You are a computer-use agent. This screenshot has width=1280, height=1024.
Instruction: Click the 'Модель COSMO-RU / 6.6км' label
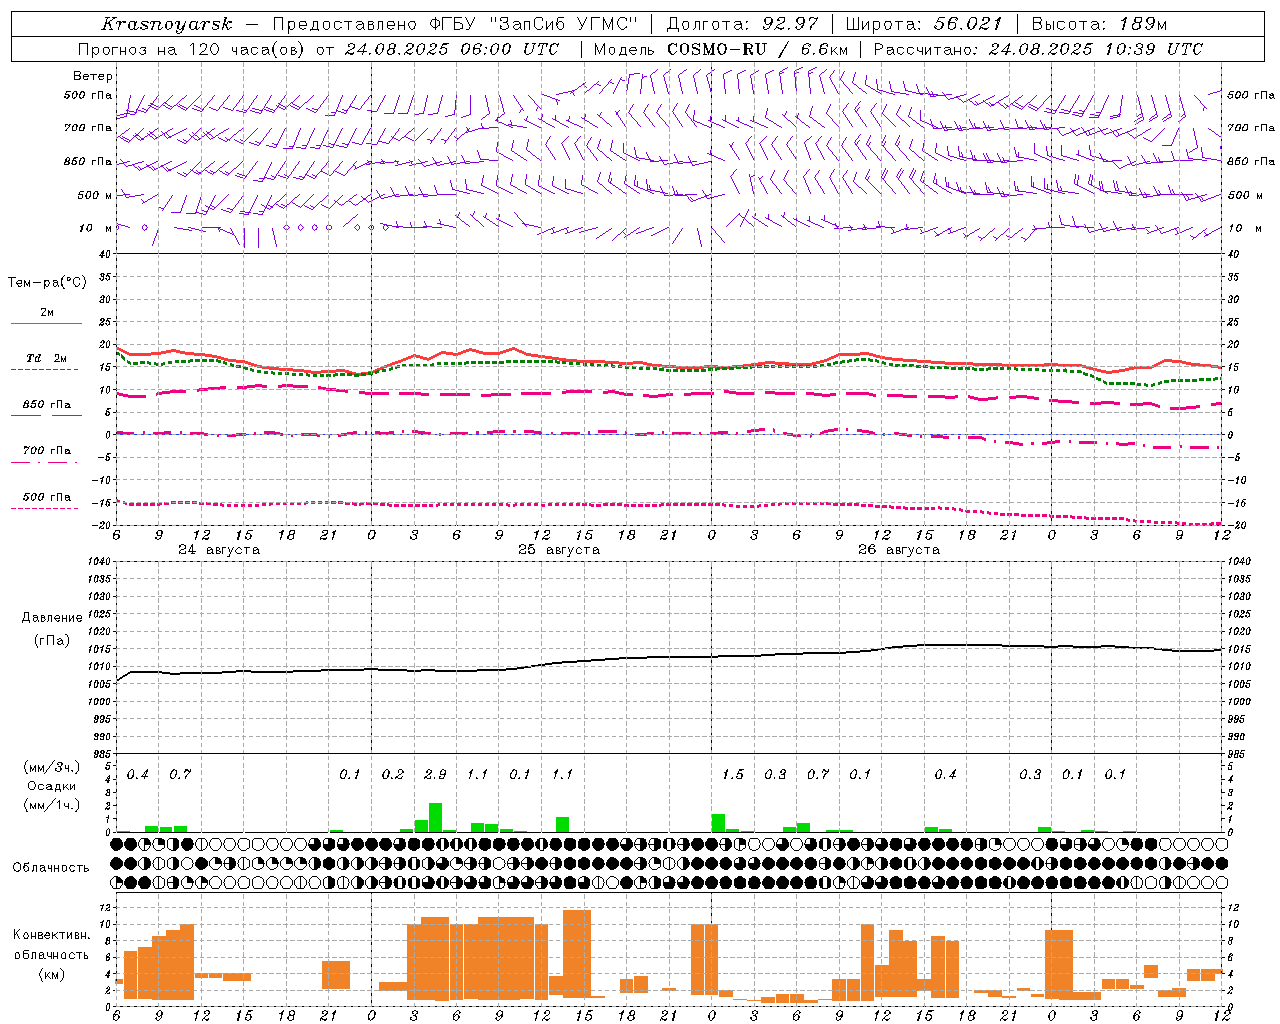[x=721, y=49]
